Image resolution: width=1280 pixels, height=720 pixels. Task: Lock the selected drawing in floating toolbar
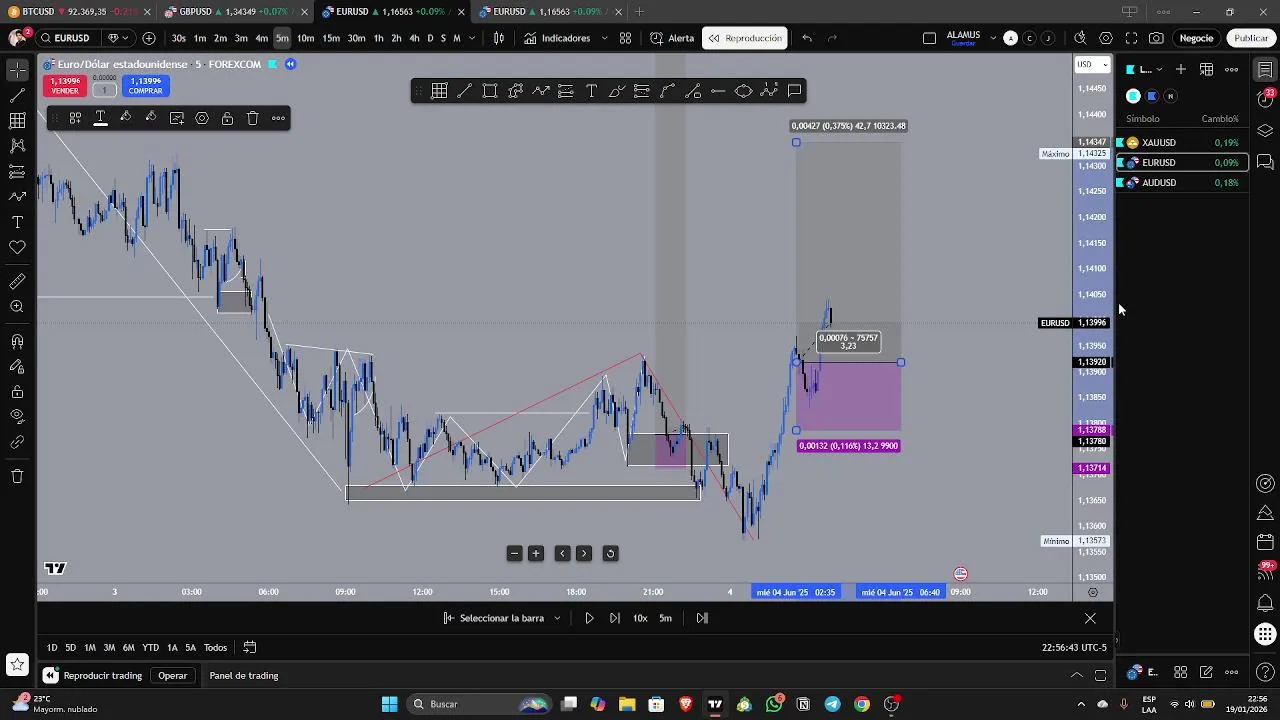coord(227,118)
